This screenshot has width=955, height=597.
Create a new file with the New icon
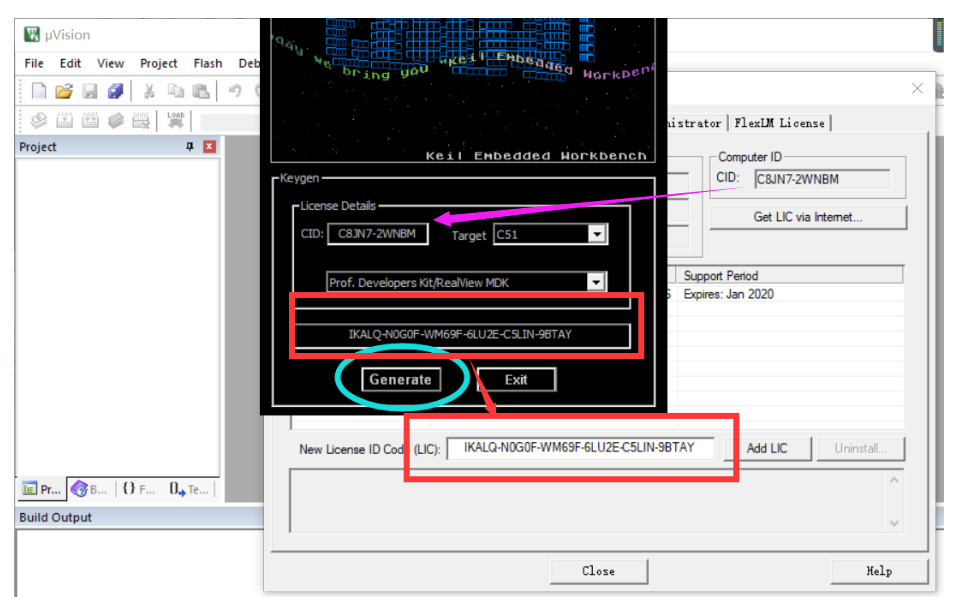click(37, 91)
